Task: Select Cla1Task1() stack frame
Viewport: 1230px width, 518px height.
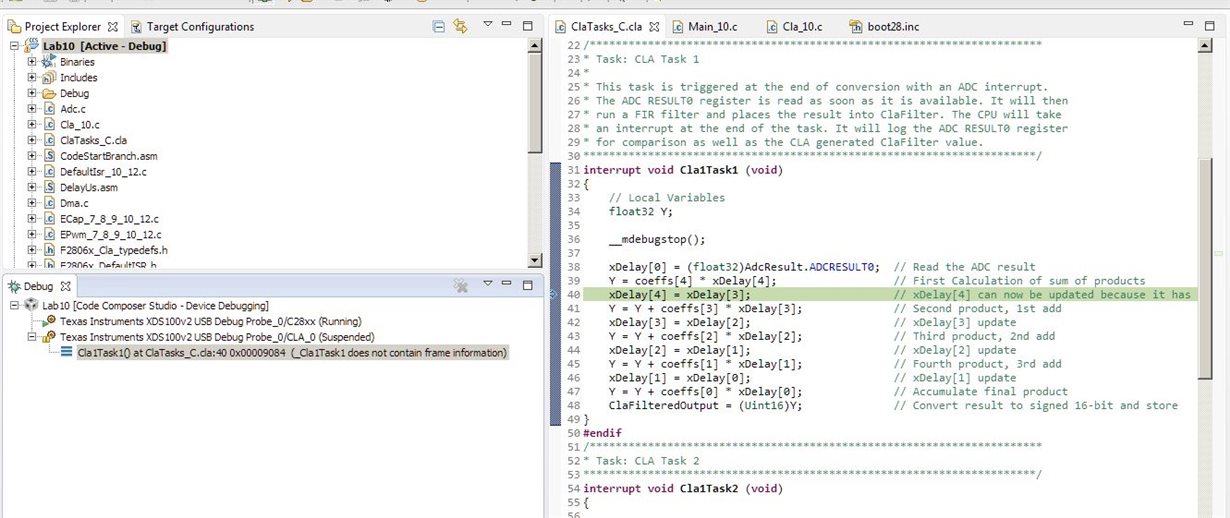Action: pos(293,353)
